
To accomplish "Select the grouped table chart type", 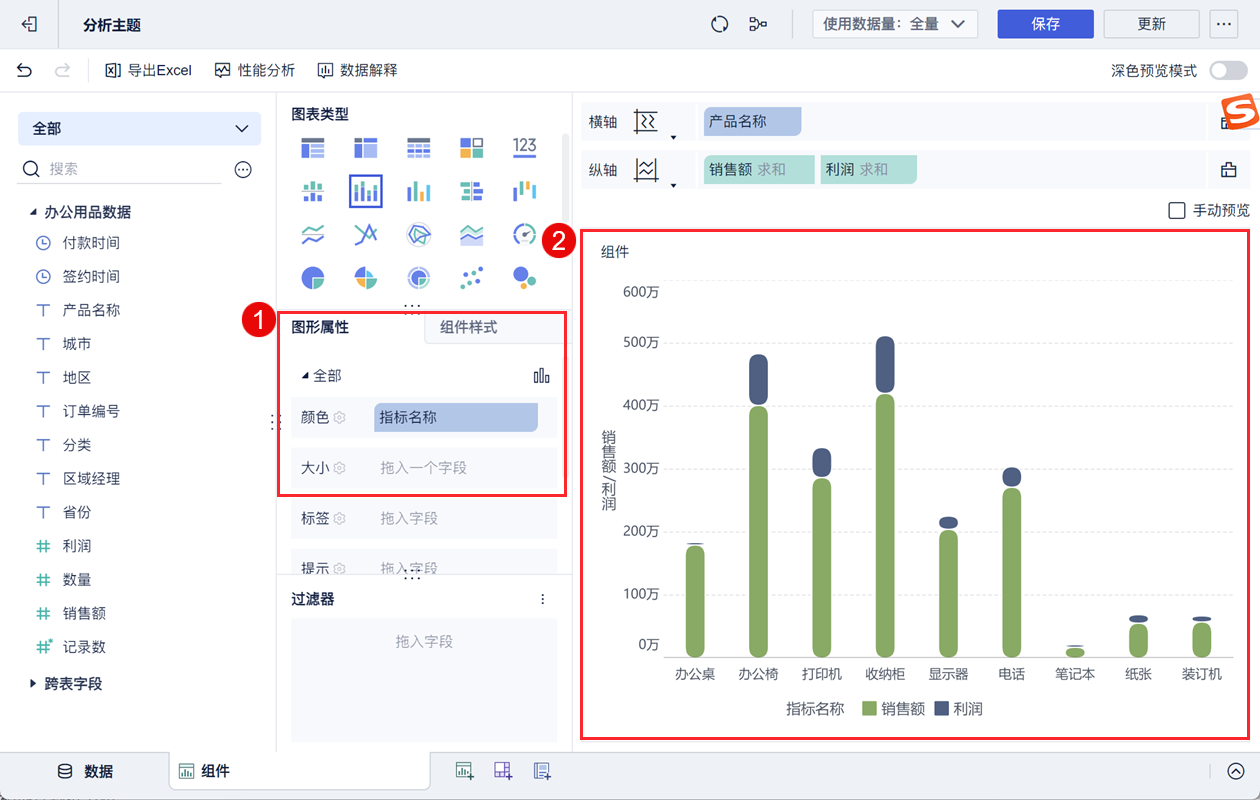I will tap(313, 148).
